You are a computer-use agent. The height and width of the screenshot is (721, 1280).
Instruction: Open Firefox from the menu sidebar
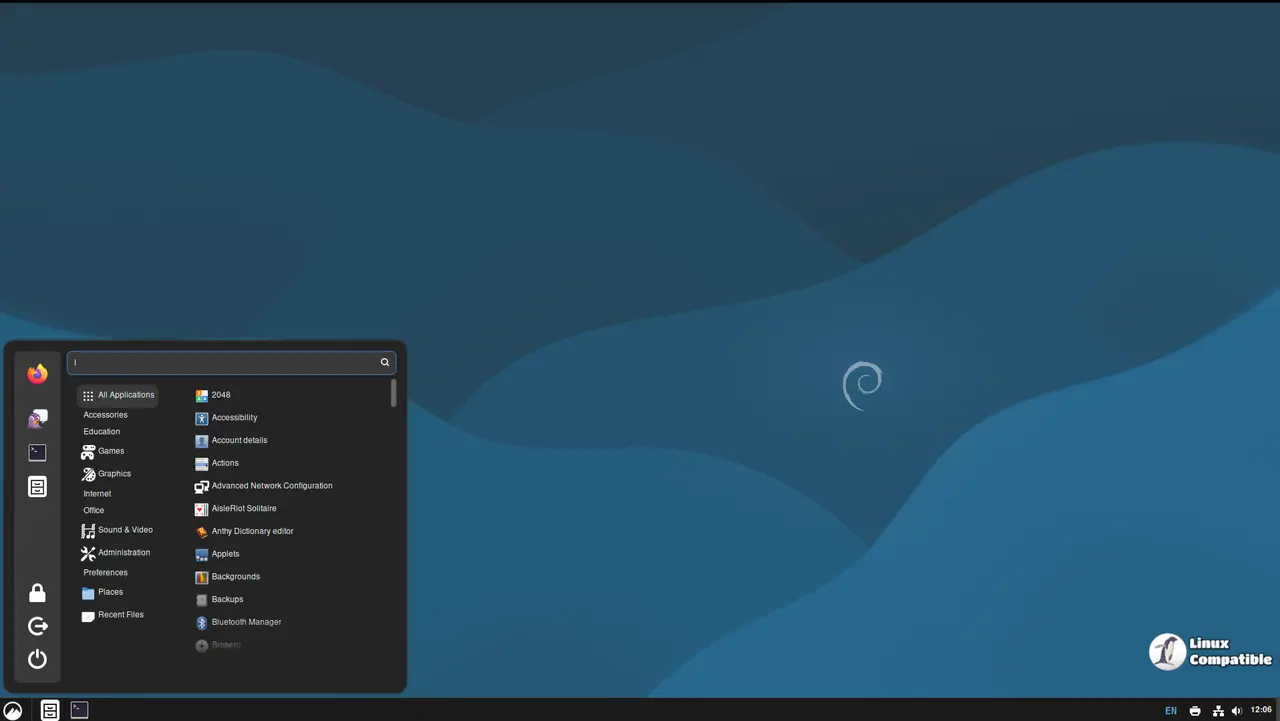pos(37,373)
